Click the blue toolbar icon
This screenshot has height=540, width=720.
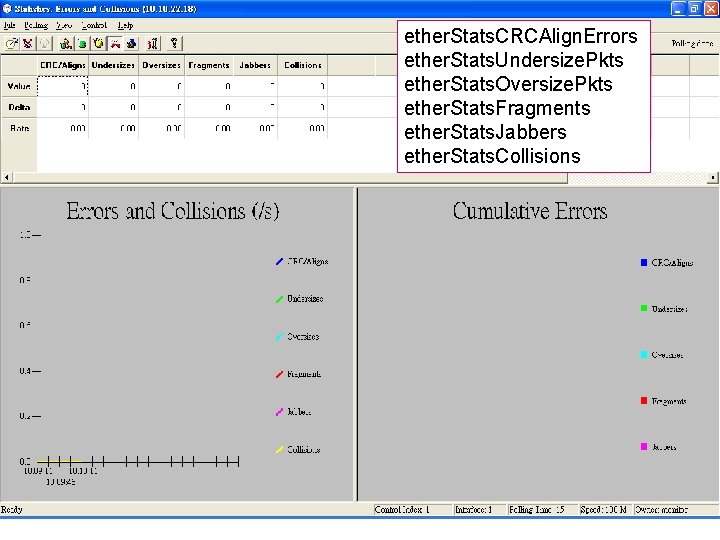(131, 44)
